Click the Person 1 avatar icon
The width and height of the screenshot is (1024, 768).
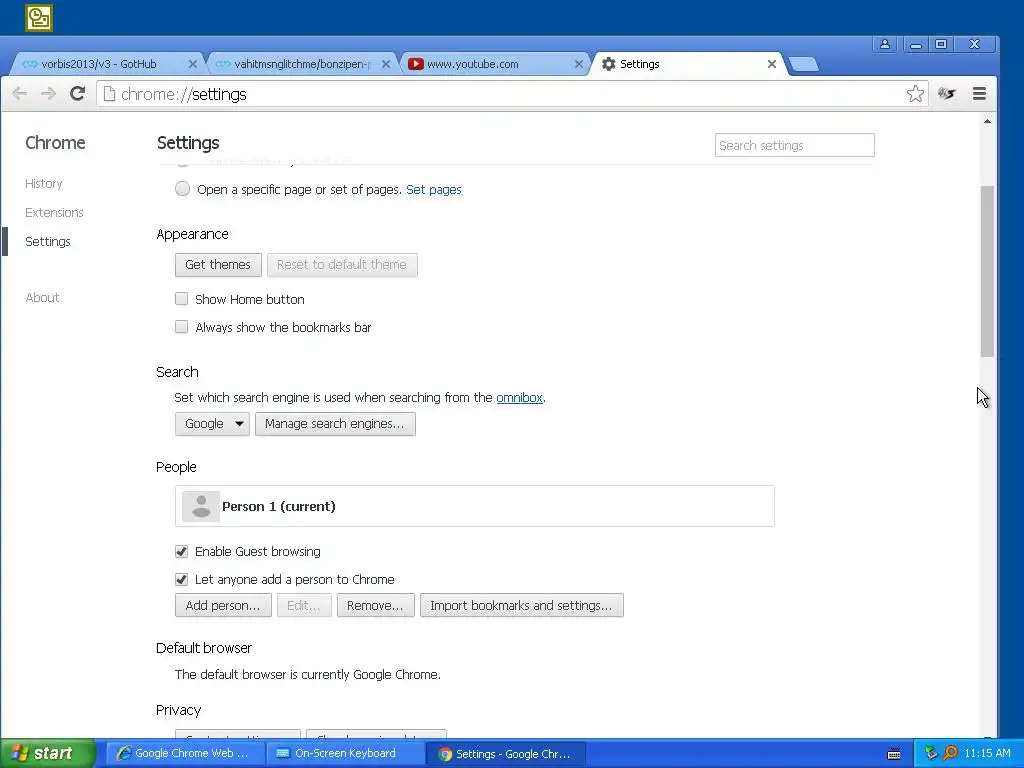(x=200, y=506)
